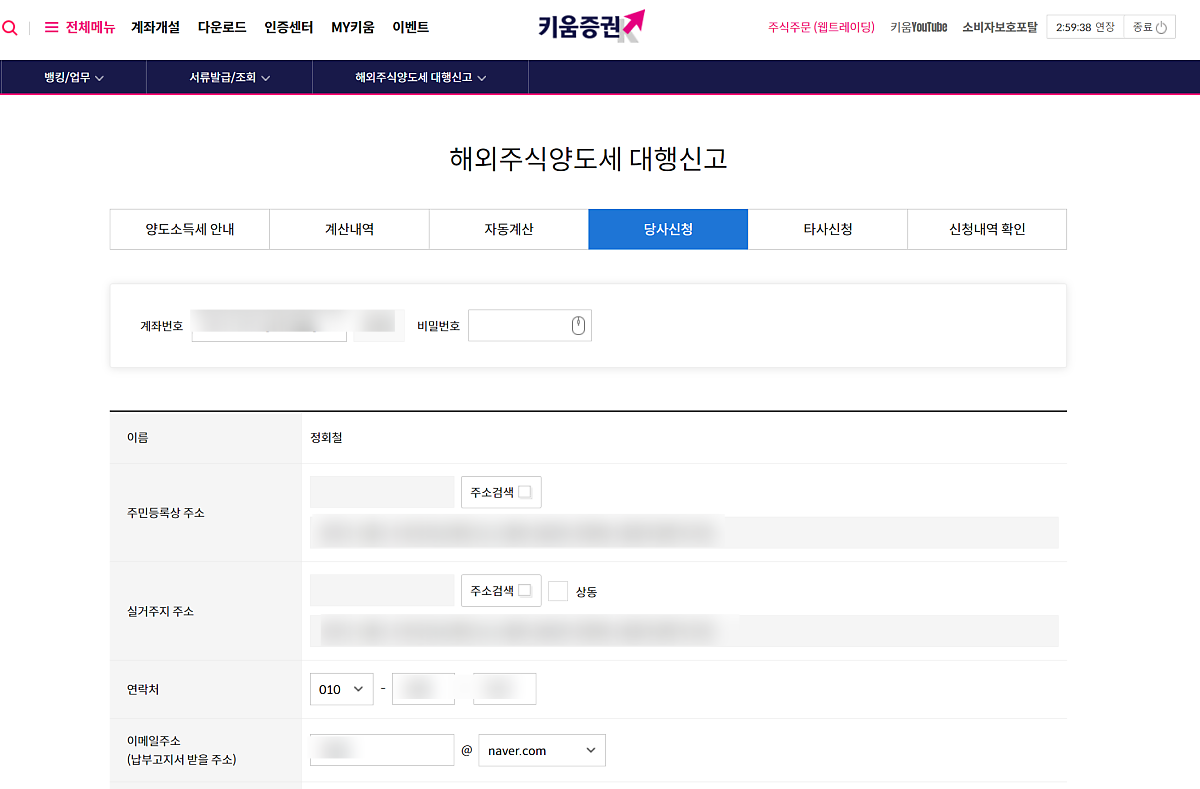The height and width of the screenshot is (789, 1200).
Task: Select the 당사신청 tab
Action: pos(668,229)
